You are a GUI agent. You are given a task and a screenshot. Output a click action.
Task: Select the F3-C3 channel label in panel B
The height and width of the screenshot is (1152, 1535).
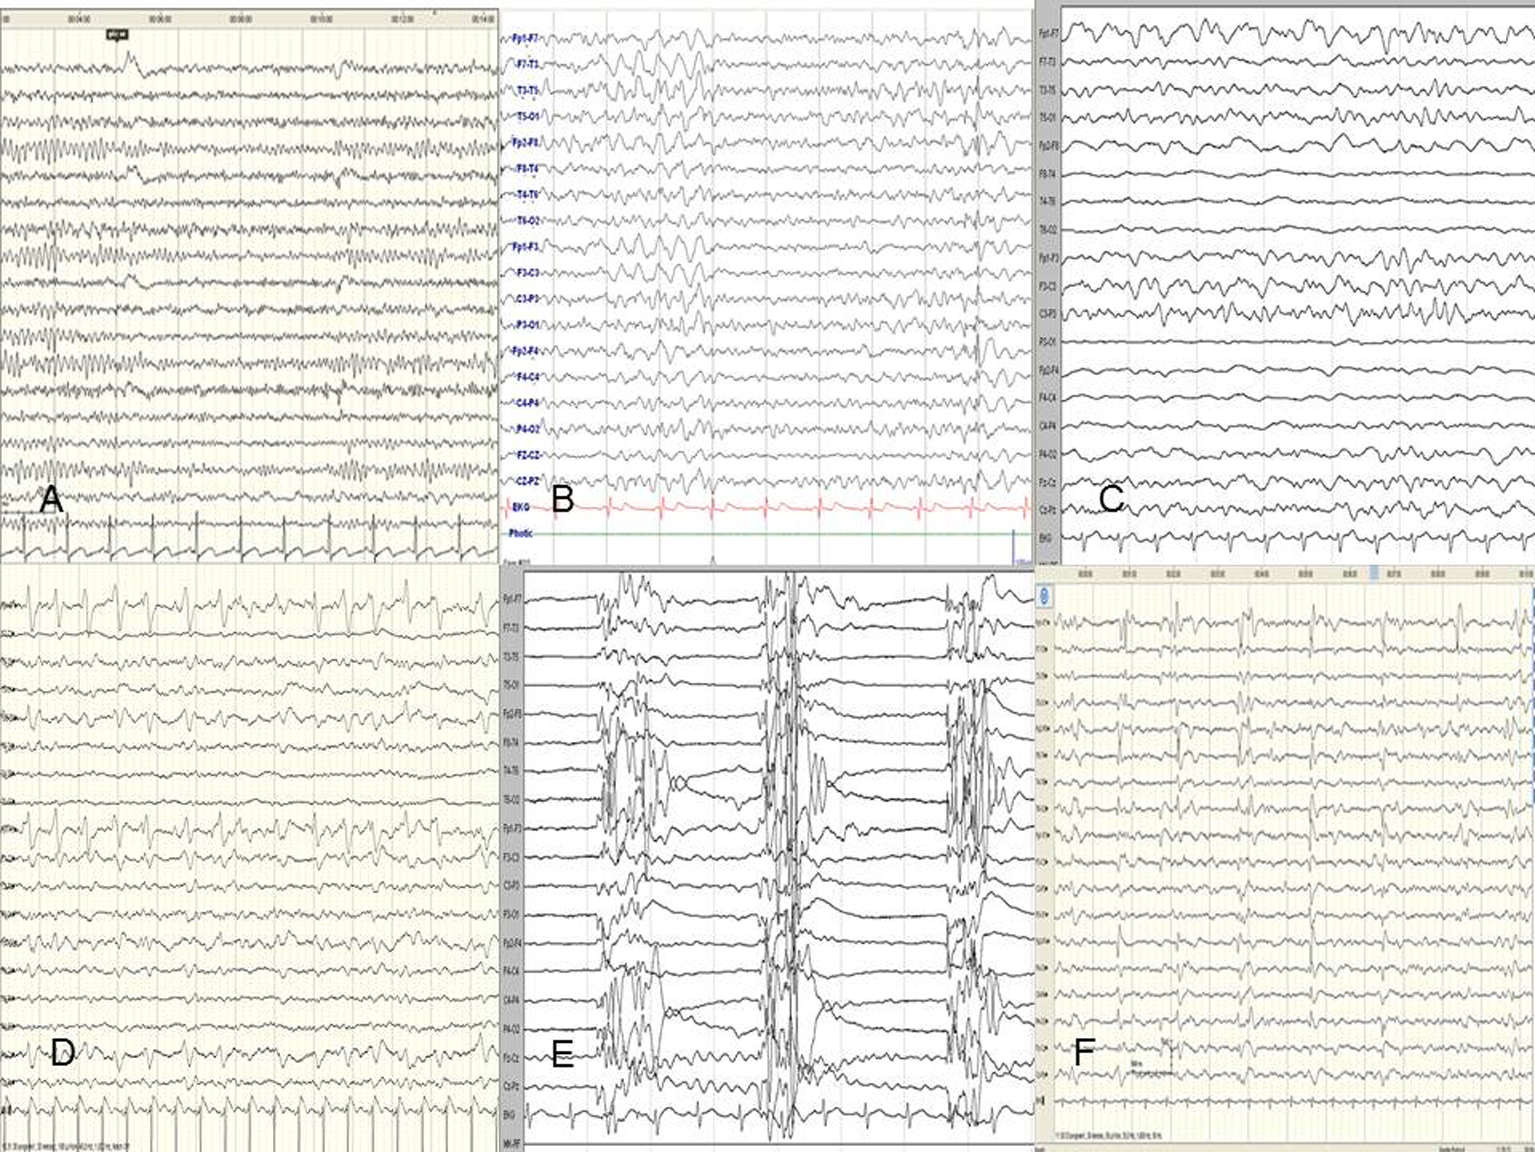tap(527, 272)
